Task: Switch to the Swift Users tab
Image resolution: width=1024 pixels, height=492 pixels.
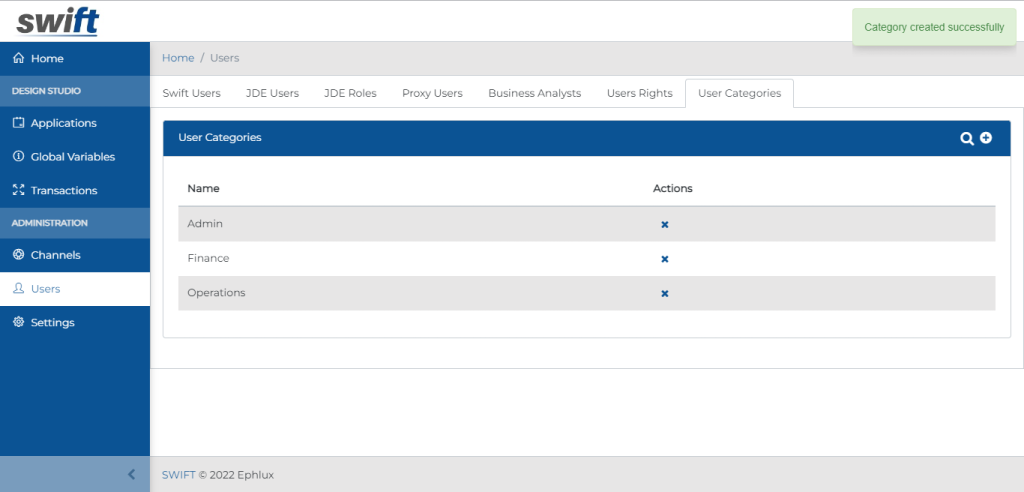Action: click(x=191, y=93)
